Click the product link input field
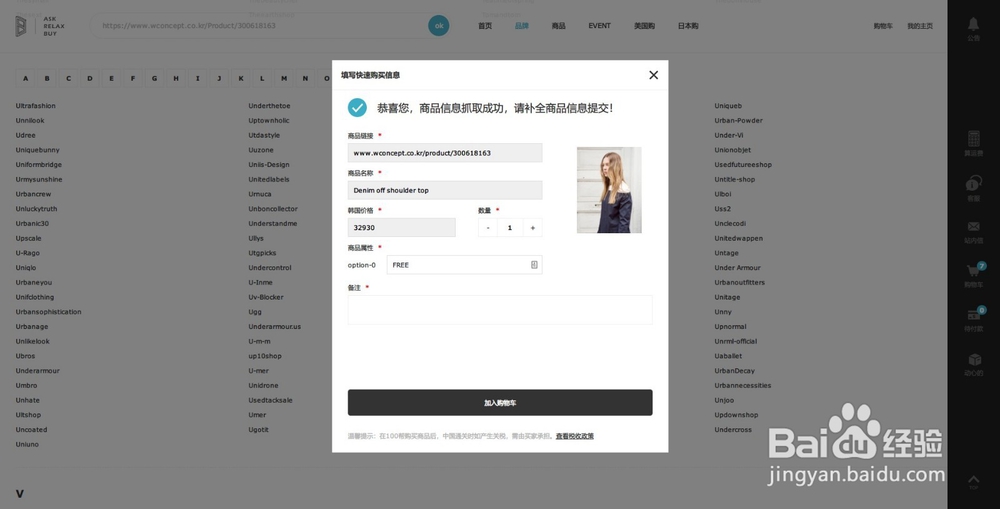 pyautogui.click(x=445, y=153)
